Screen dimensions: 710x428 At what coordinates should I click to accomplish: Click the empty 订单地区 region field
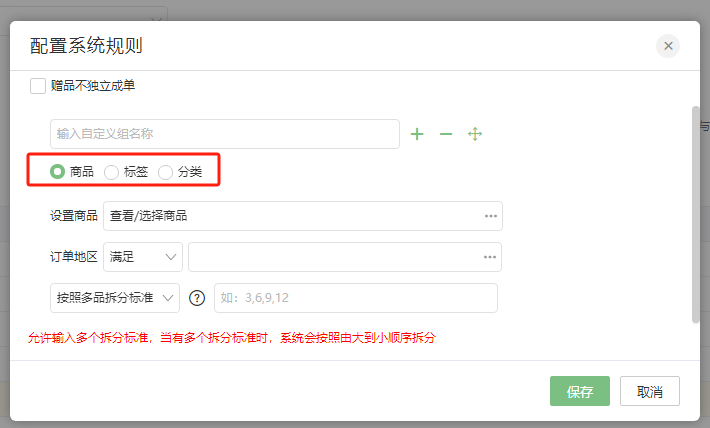coord(345,257)
